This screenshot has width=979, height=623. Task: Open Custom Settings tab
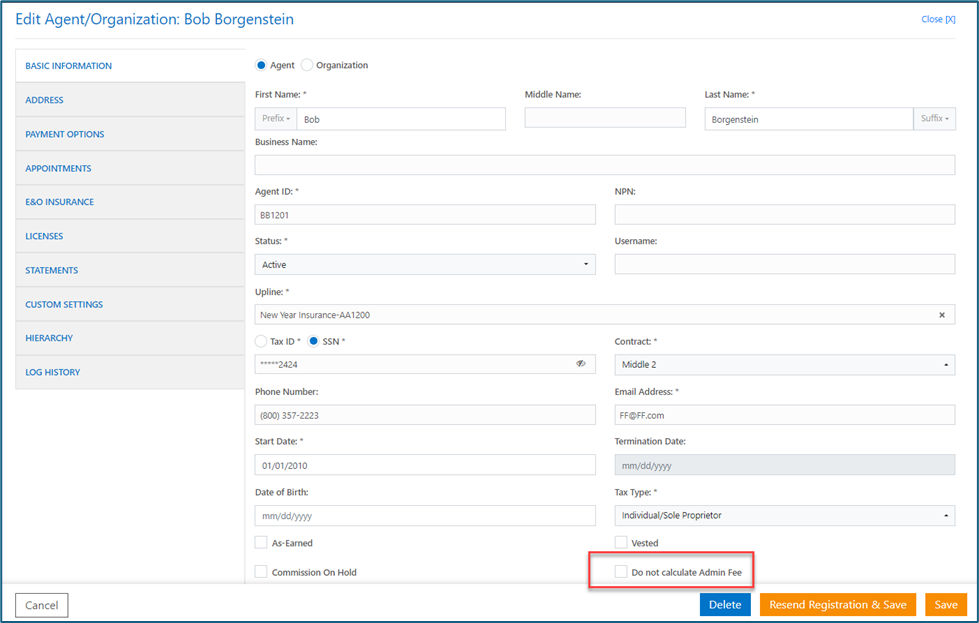[130, 305]
